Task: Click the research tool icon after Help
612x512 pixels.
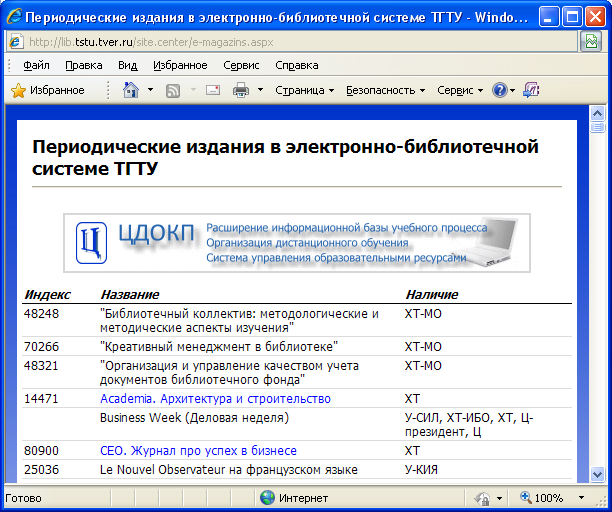Action: (x=531, y=90)
